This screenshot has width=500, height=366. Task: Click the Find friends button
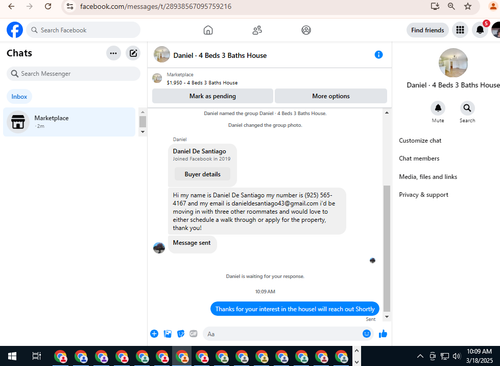point(427,30)
